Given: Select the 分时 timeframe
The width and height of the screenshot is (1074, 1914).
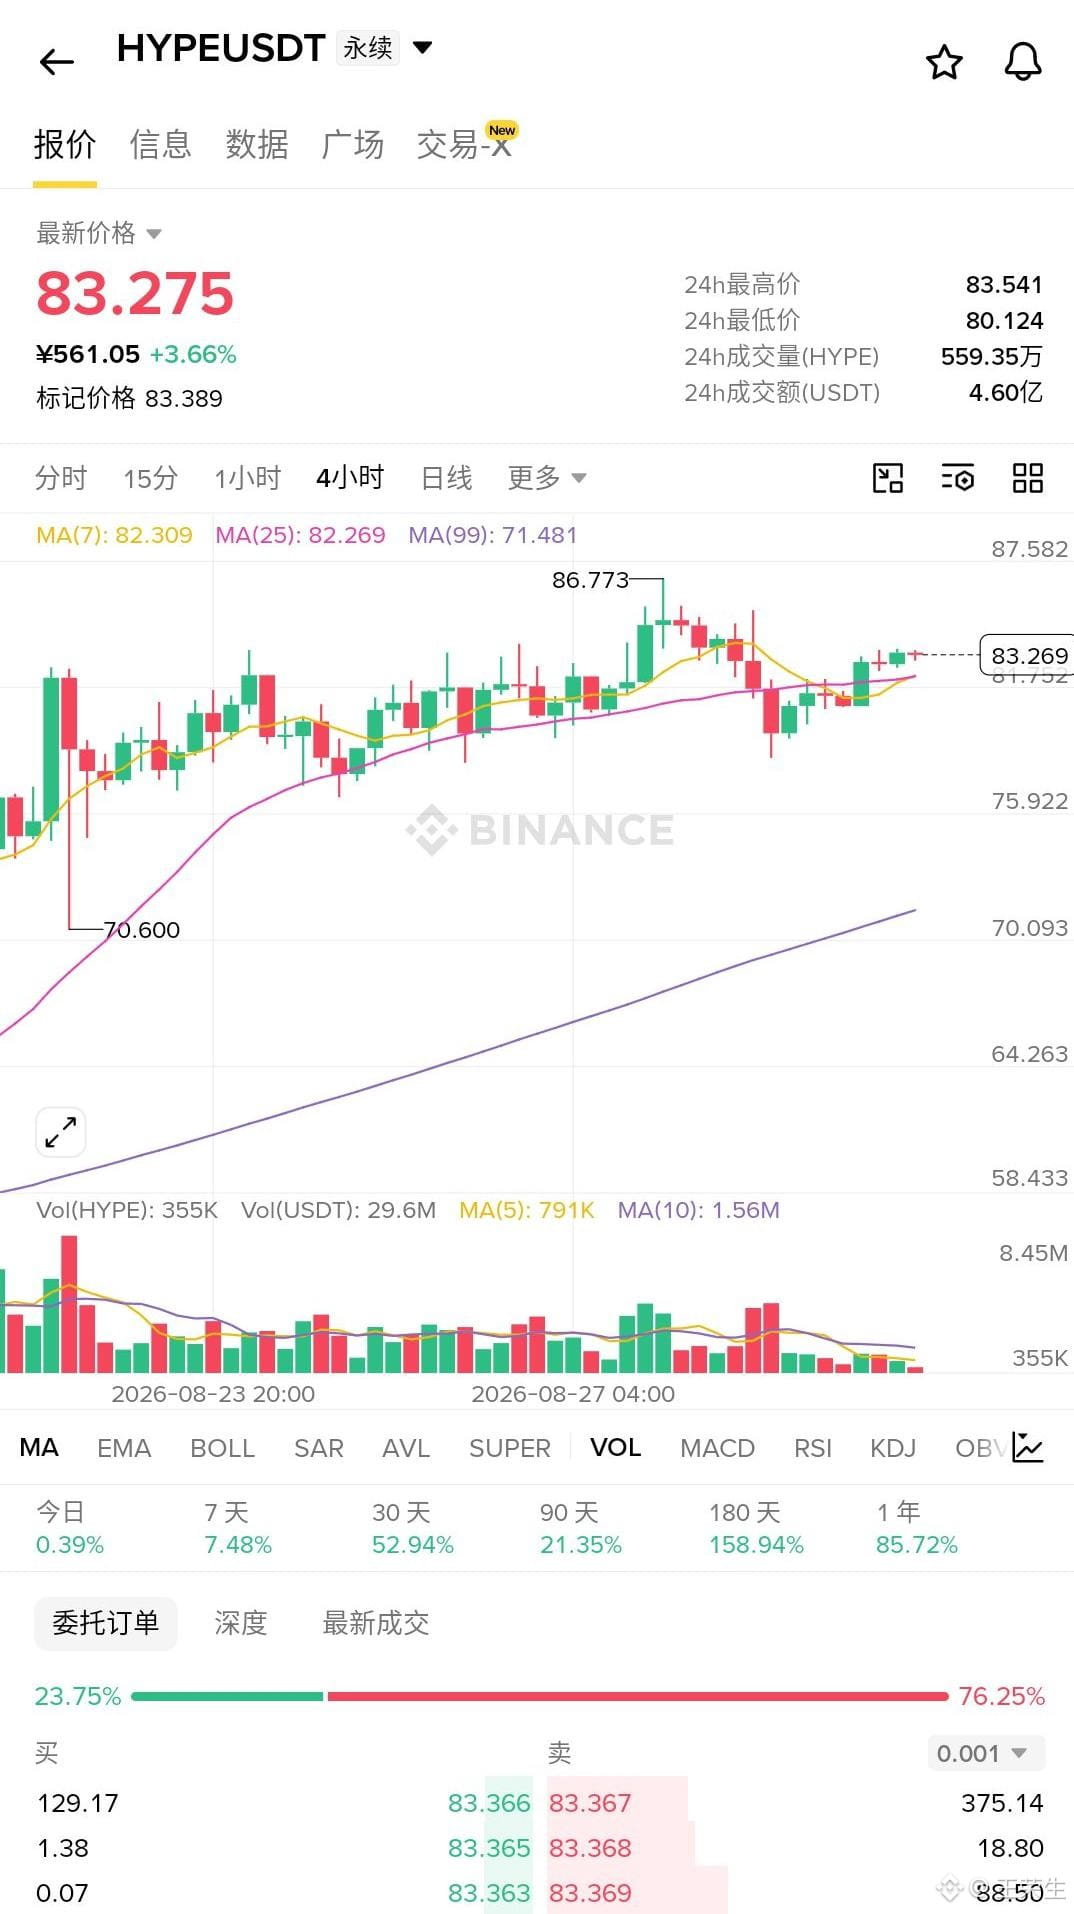Looking at the screenshot, I should pyautogui.click(x=61, y=478).
